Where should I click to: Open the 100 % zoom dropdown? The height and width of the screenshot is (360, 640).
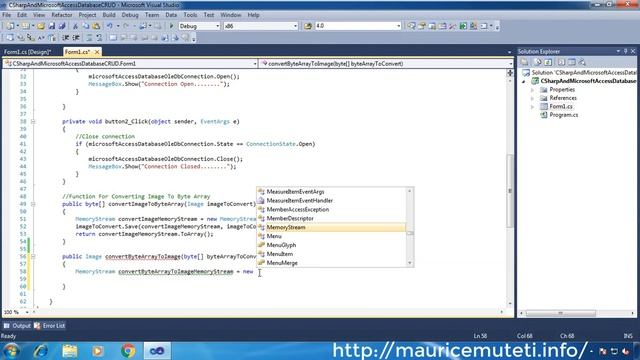[27, 312]
